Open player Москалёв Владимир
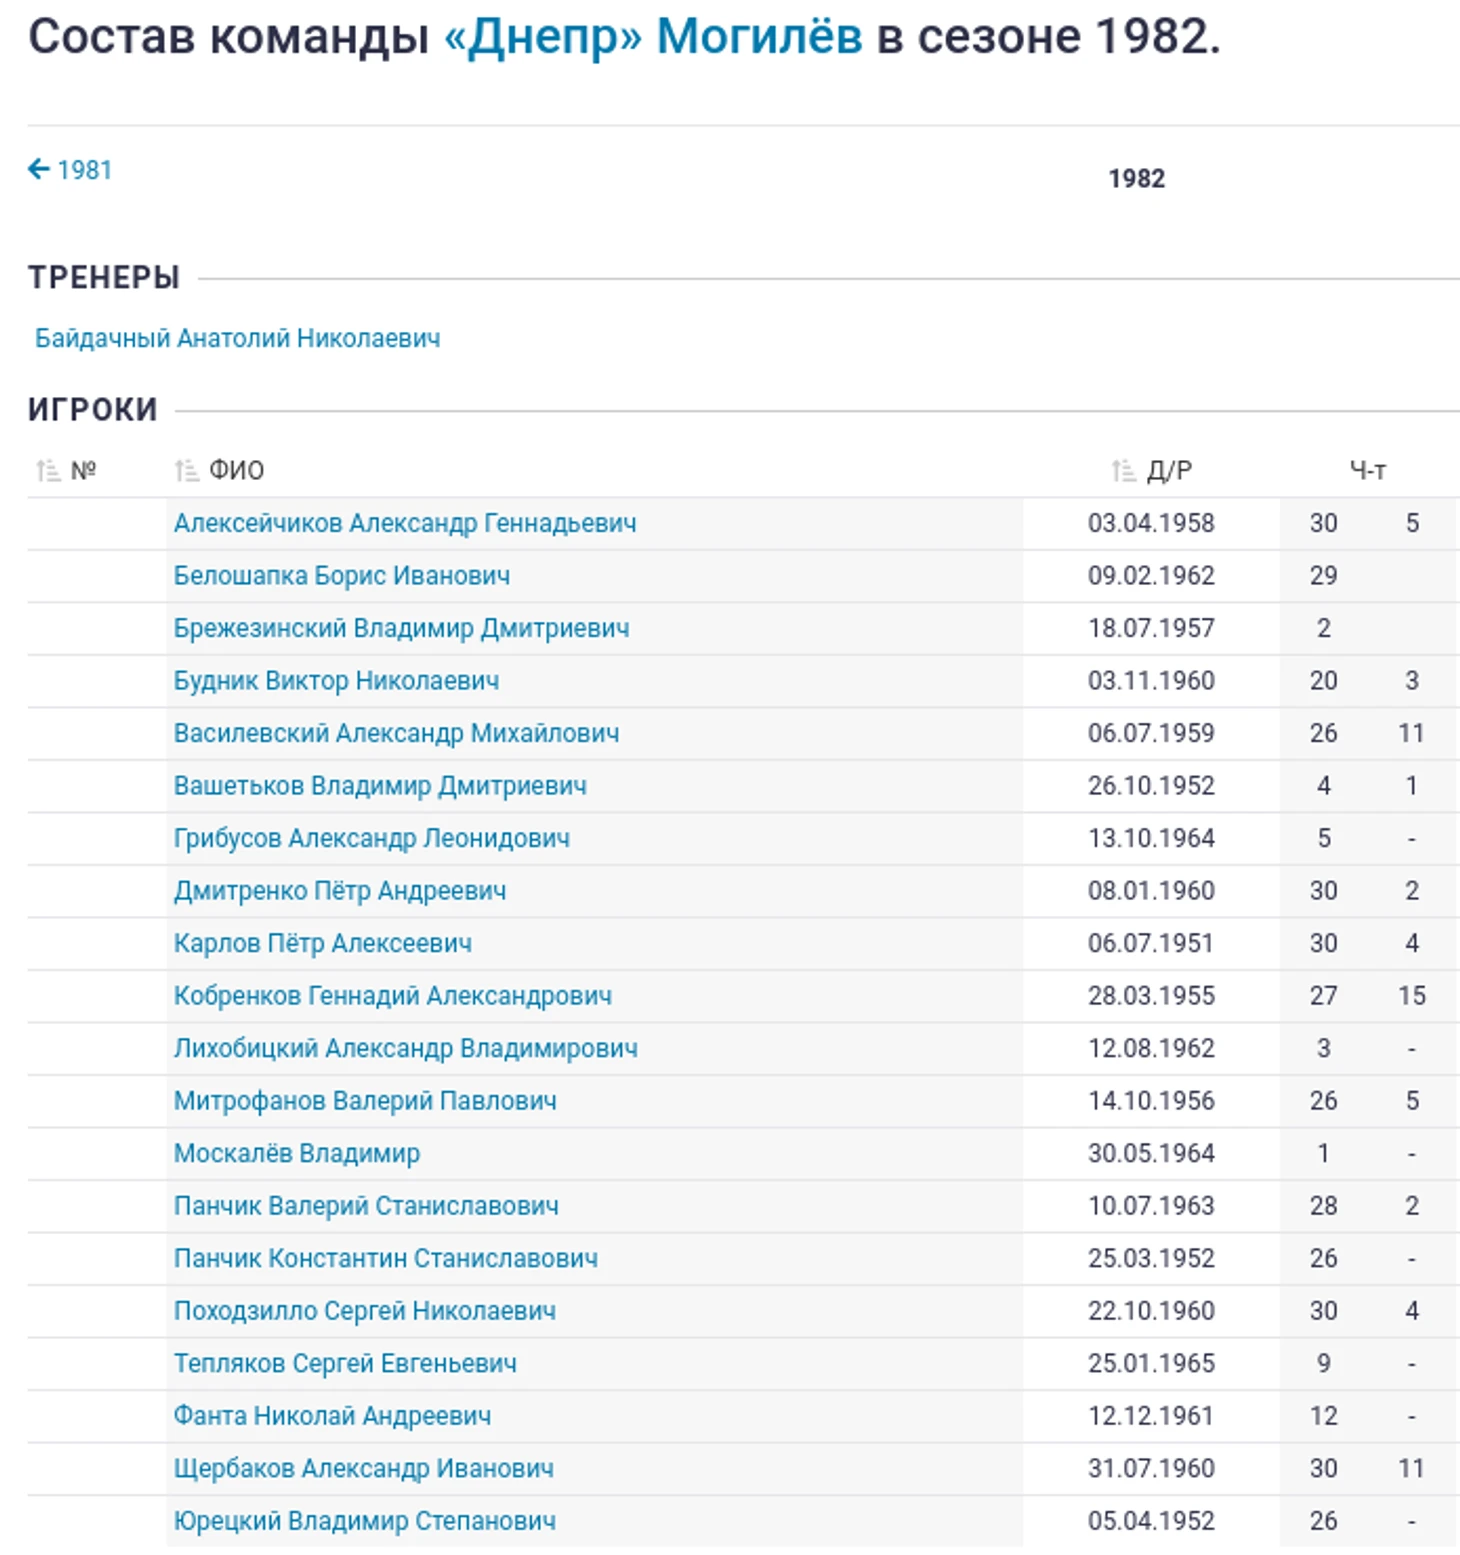The image size is (1460, 1555). (297, 1153)
